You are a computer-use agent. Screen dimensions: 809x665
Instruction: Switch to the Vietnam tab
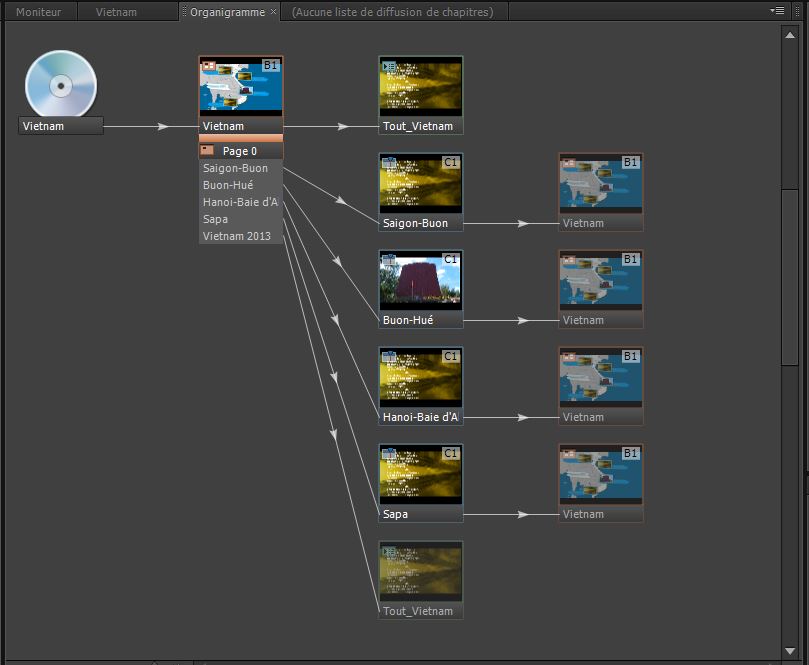116,12
